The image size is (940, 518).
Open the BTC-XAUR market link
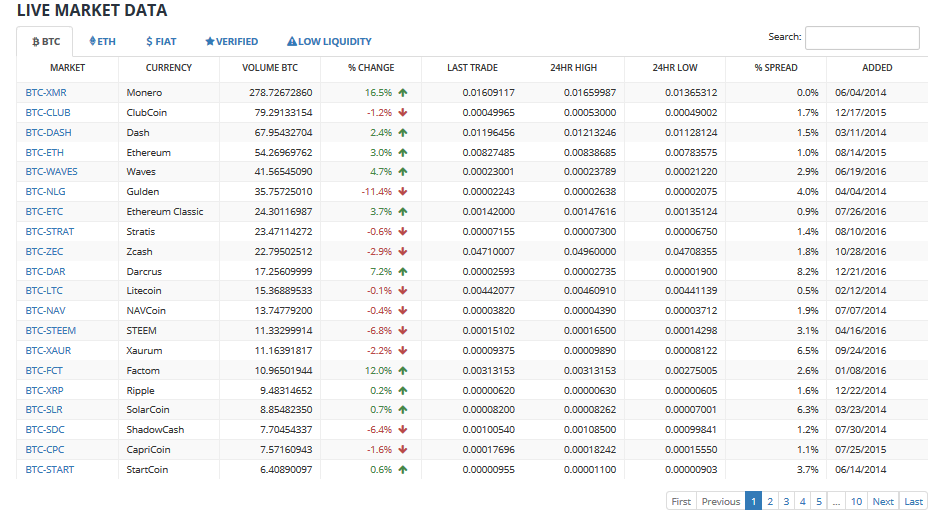click(48, 350)
